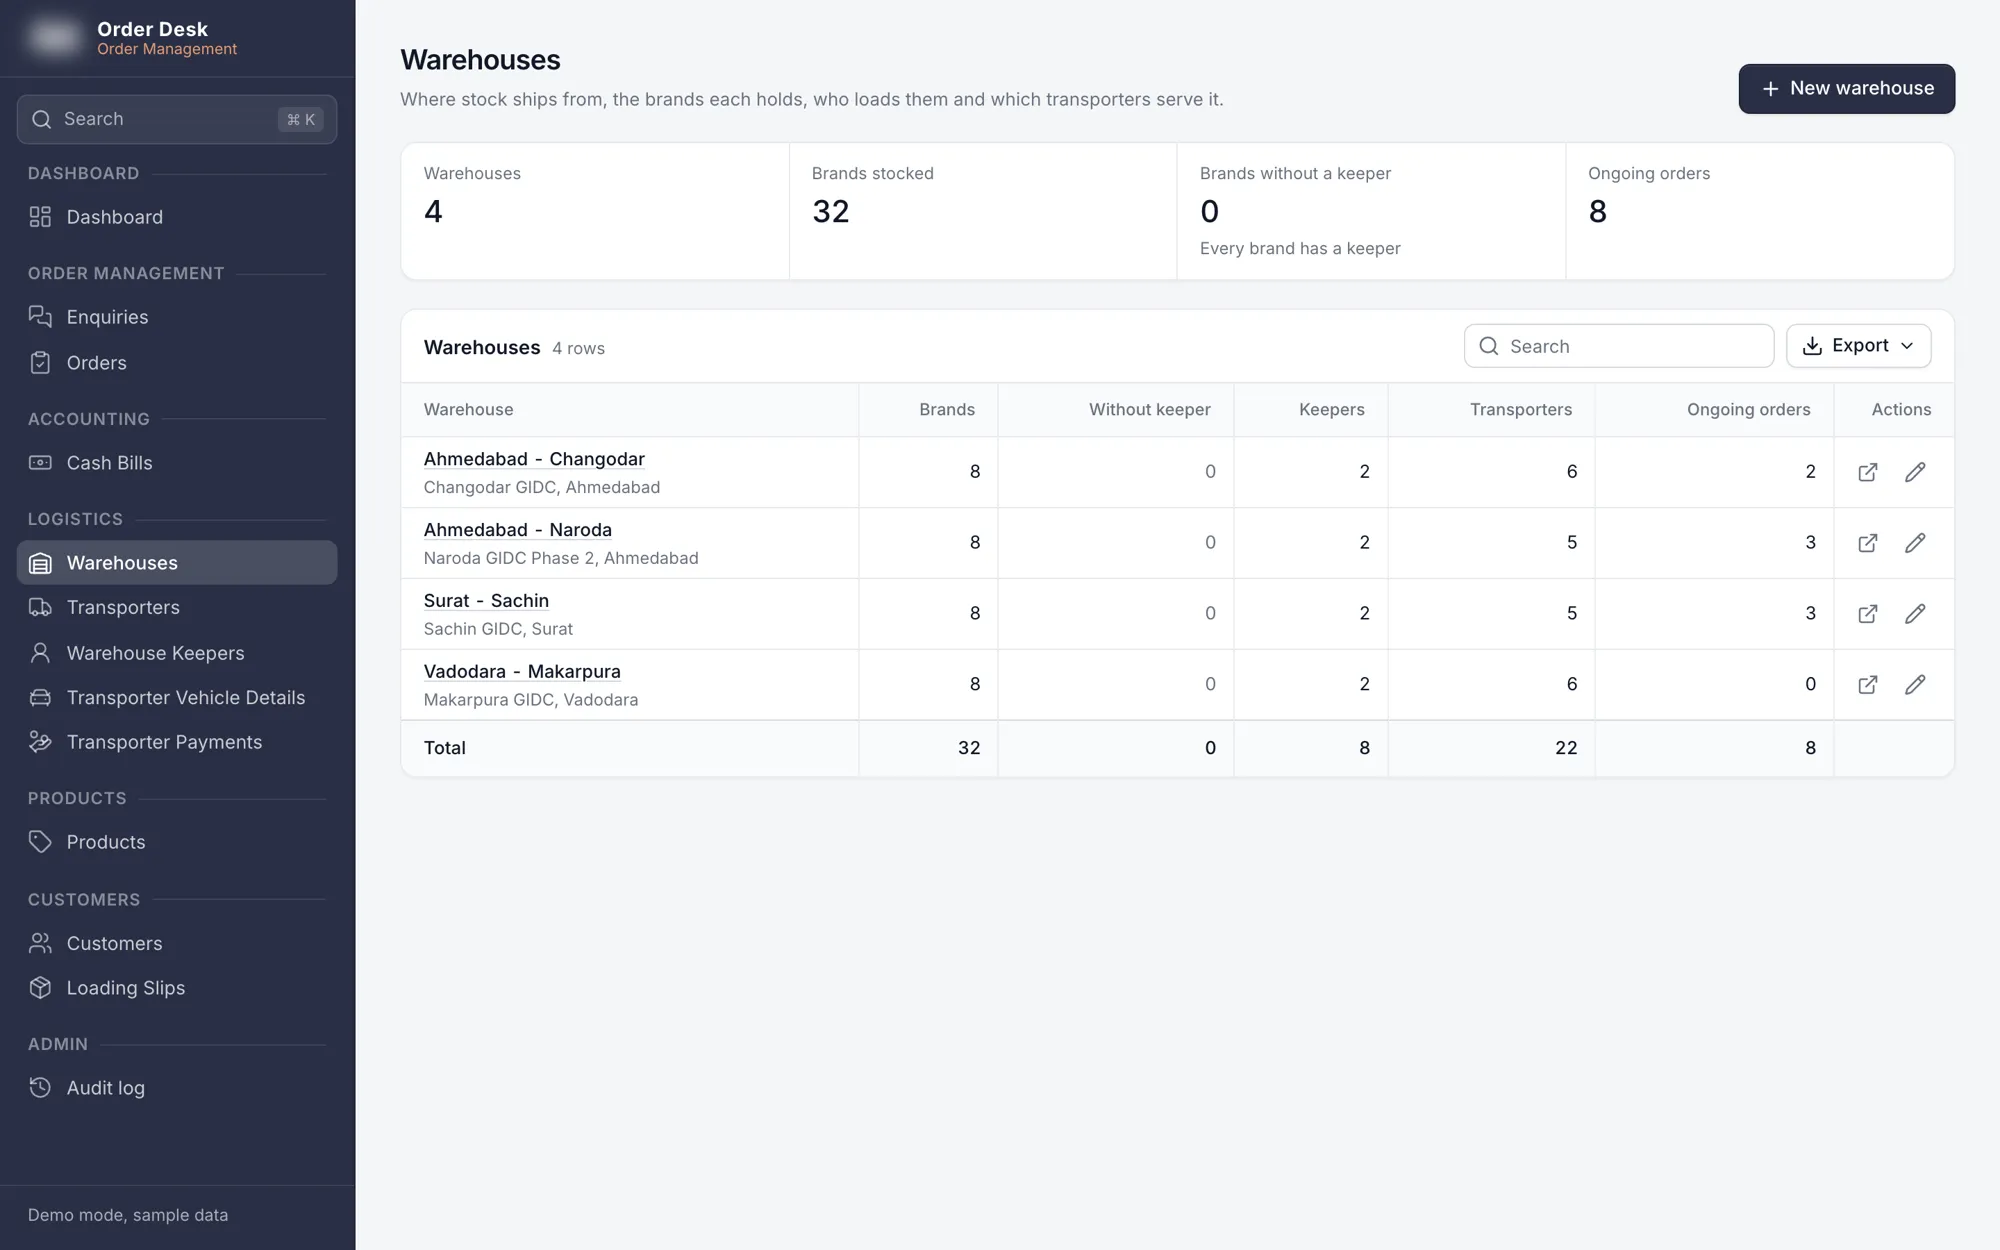
Task: Click the Brands stocked summary card
Action: (x=983, y=211)
